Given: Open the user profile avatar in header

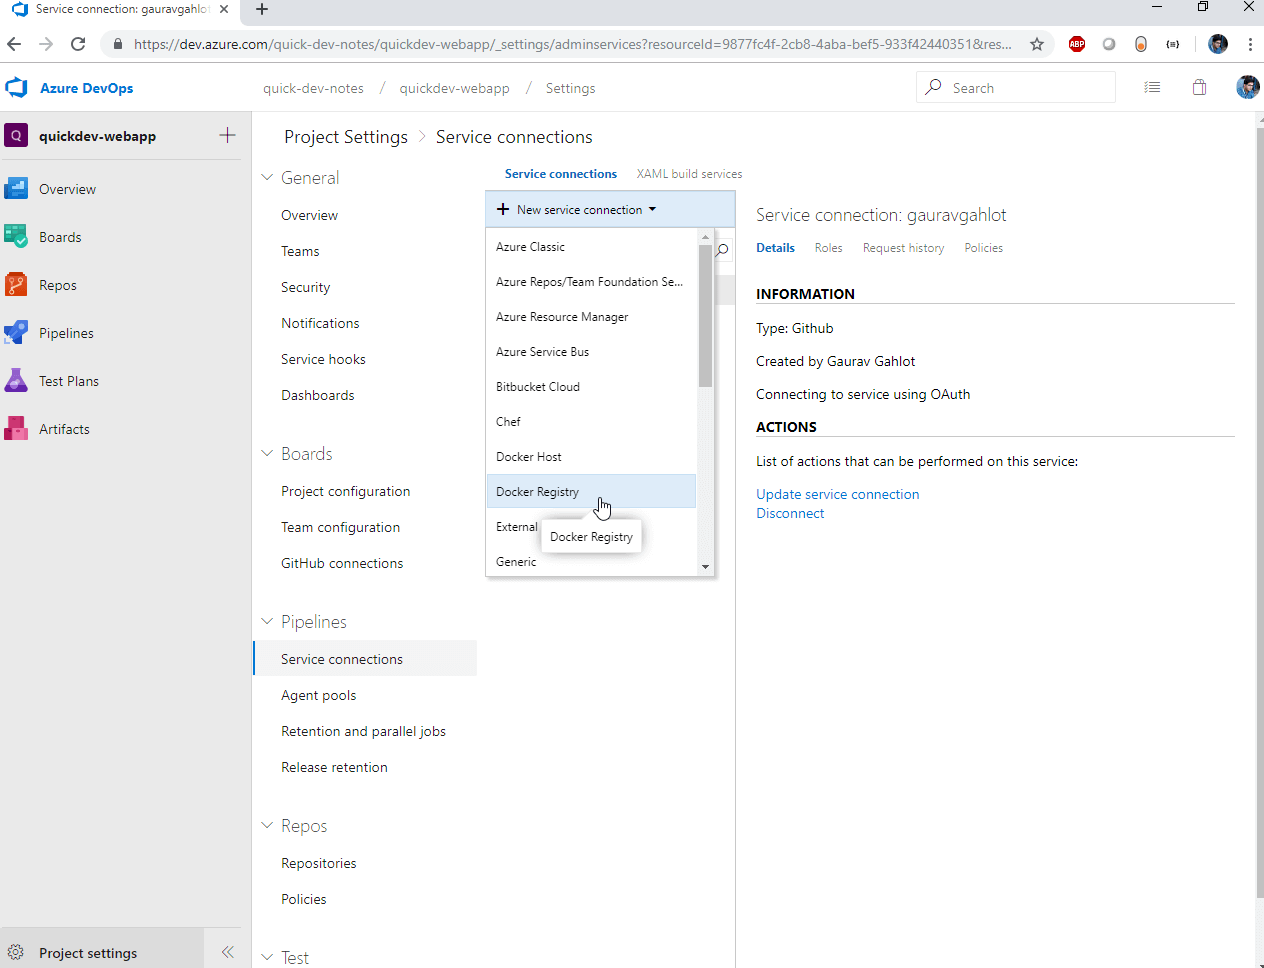Looking at the screenshot, I should coord(1248,88).
